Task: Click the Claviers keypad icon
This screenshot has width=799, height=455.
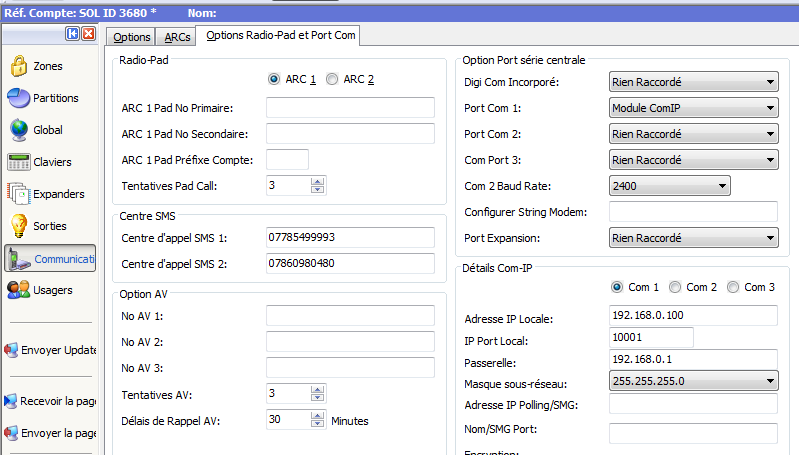Action: pyautogui.click(x=18, y=162)
